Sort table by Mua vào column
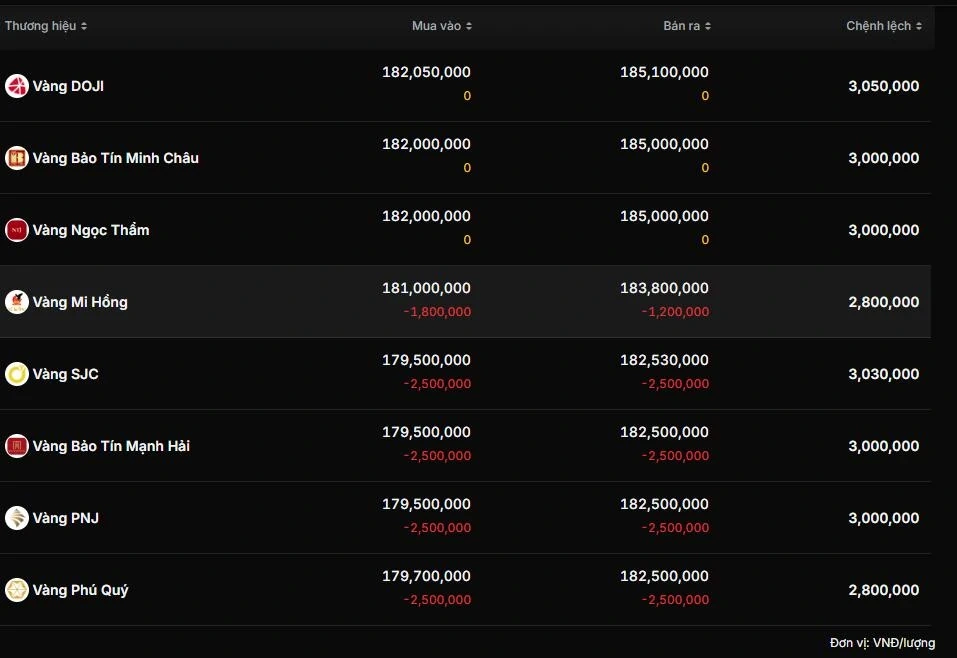Viewport: 957px width, 658px height. [x=442, y=26]
